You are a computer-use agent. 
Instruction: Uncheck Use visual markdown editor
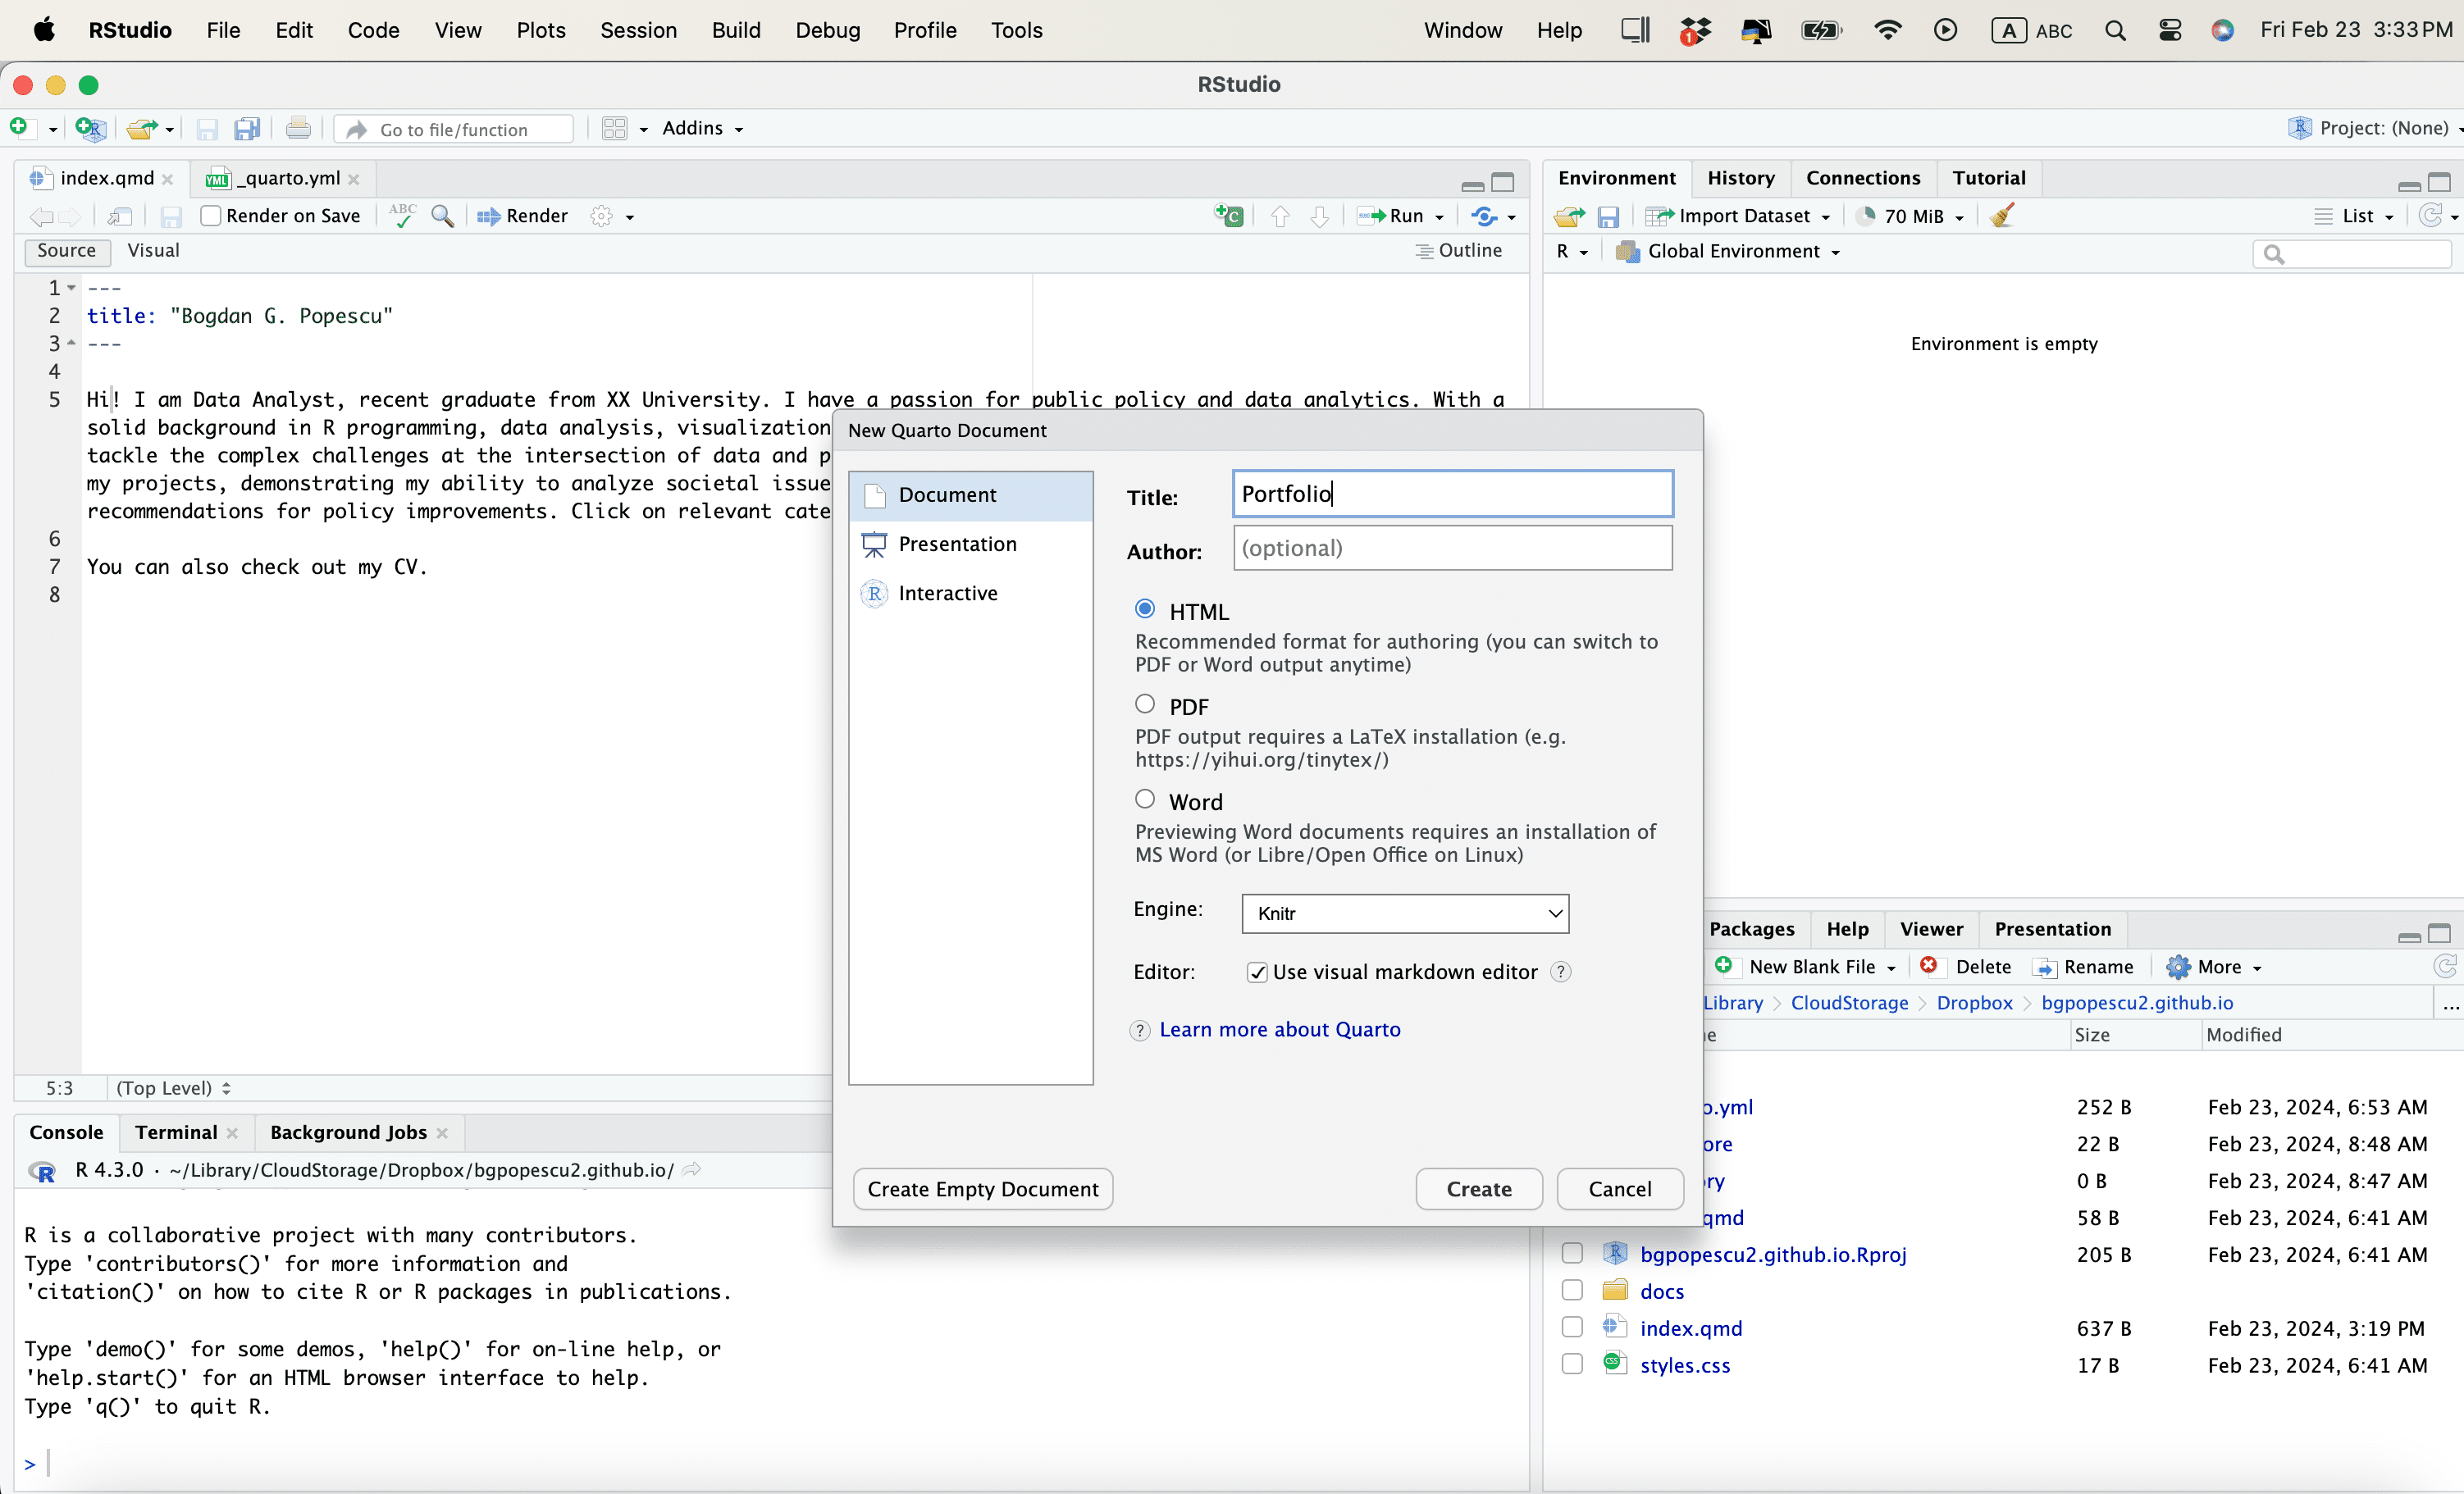(x=1257, y=972)
